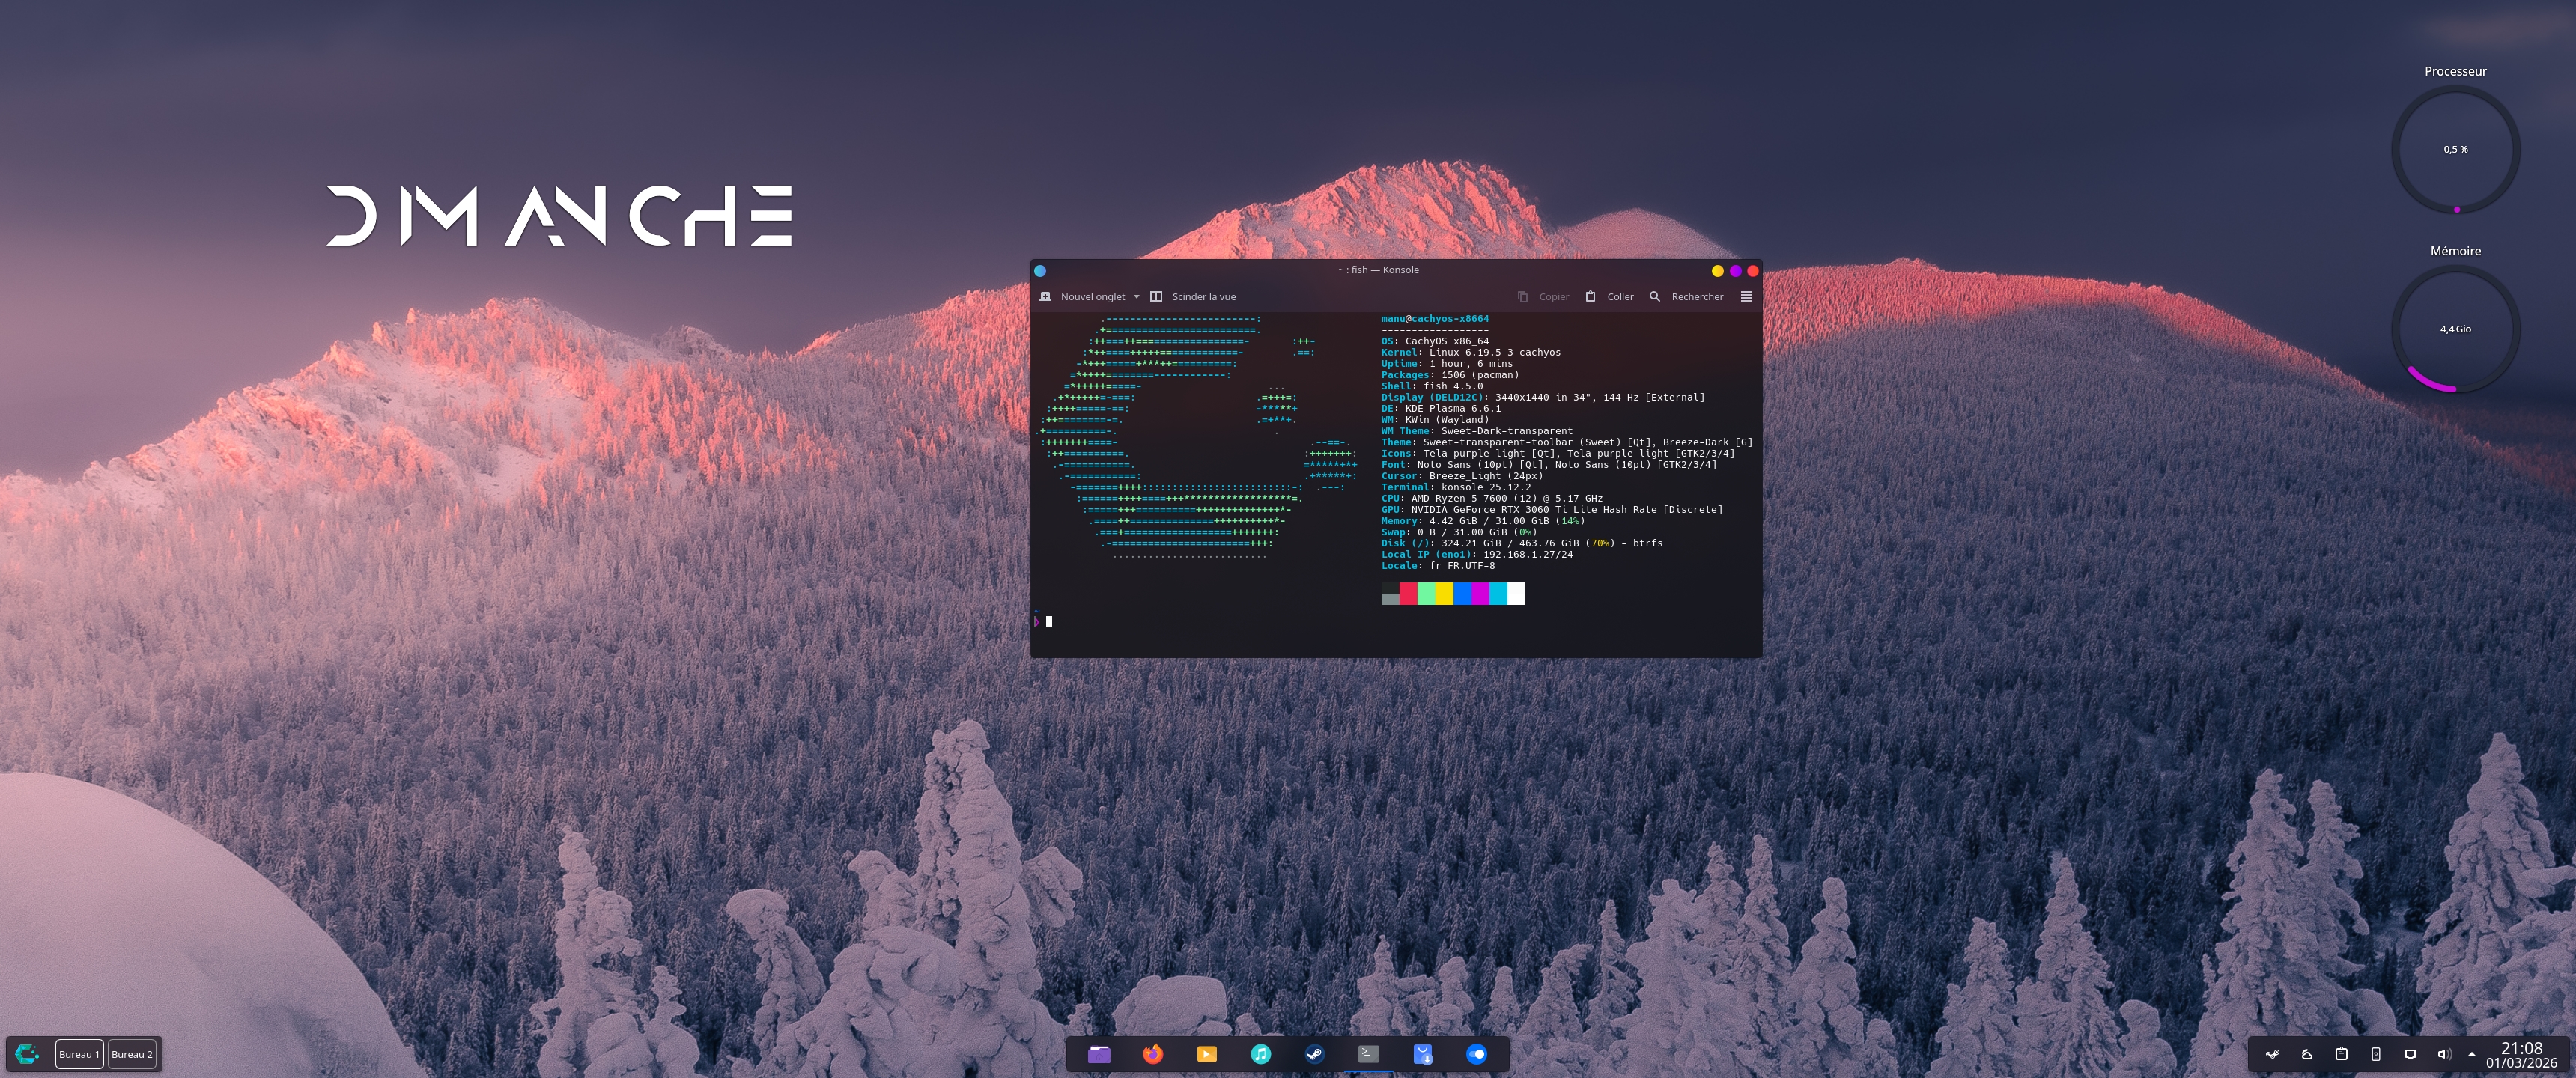The width and height of the screenshot is (2576, 1078).
Task: Click Rechercher search button in Konsole
Action: [1686, 297]
